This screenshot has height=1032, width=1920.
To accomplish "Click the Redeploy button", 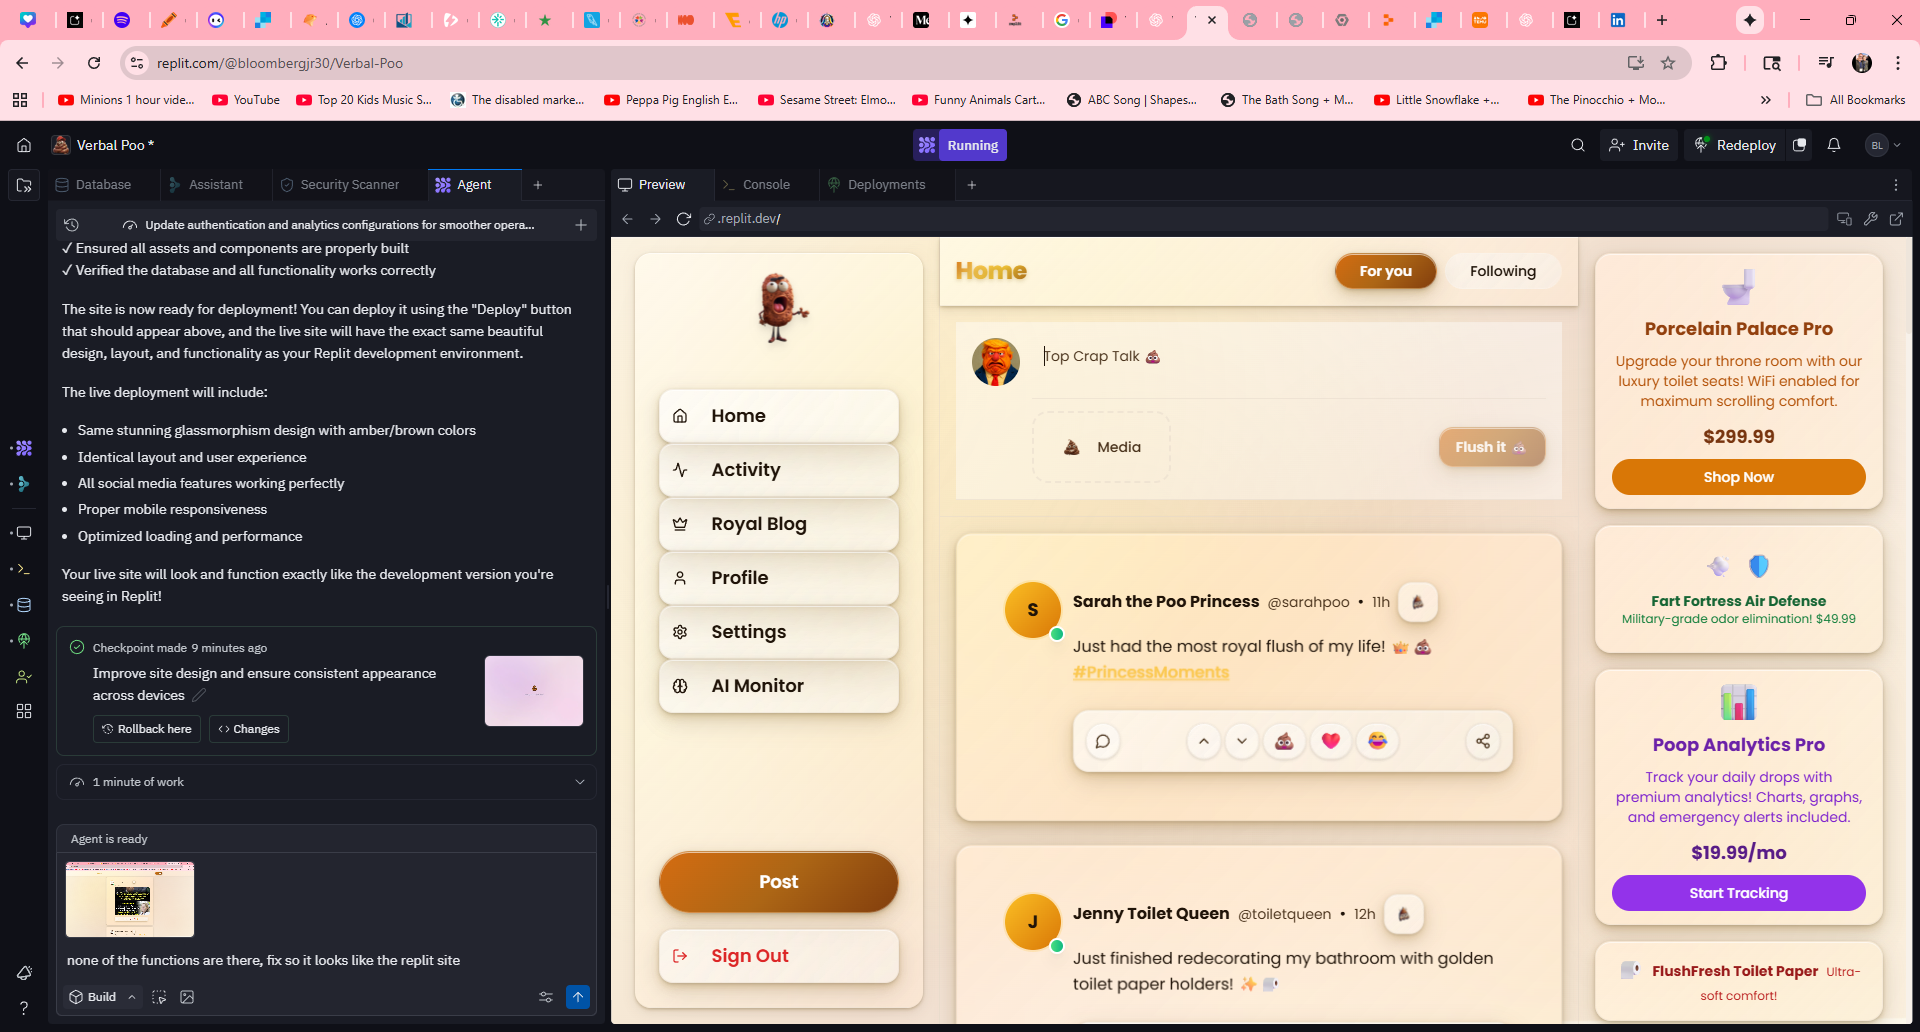I will click(1735, 145).
